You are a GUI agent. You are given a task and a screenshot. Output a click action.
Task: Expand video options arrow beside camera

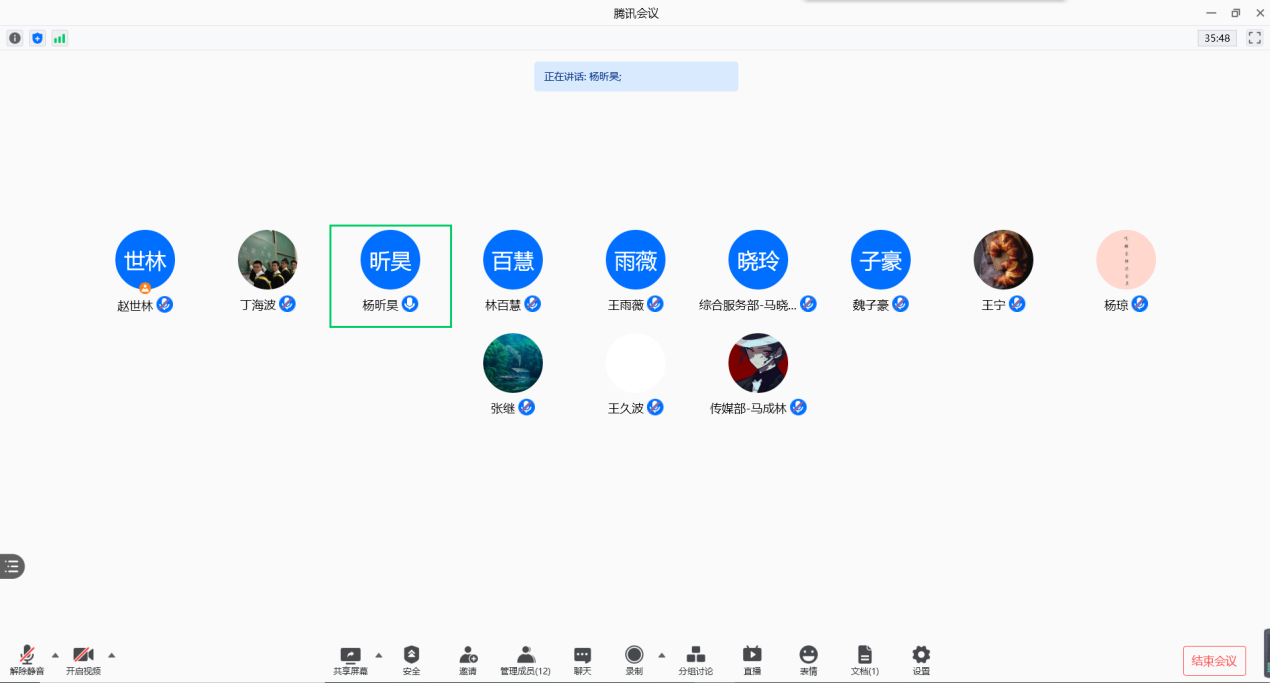click(111, 655)
